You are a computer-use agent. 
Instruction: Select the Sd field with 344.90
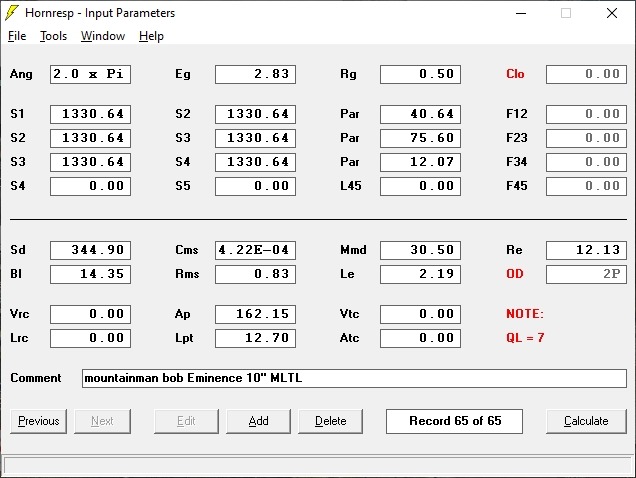click(90, 250)
